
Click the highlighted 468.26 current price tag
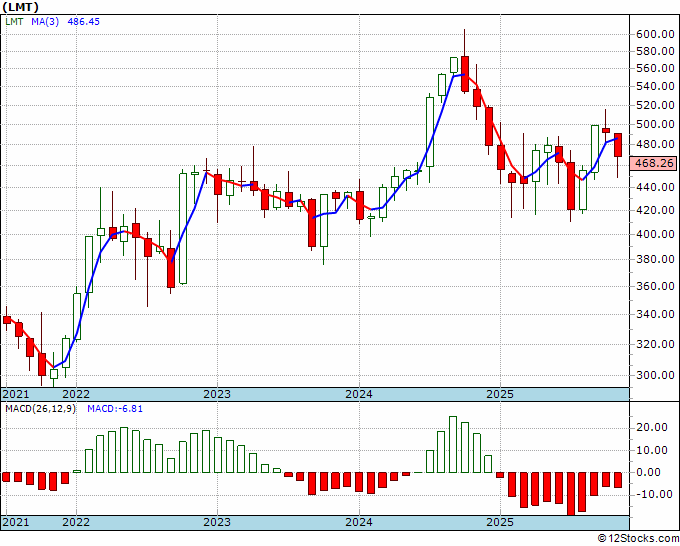point(654,163)
